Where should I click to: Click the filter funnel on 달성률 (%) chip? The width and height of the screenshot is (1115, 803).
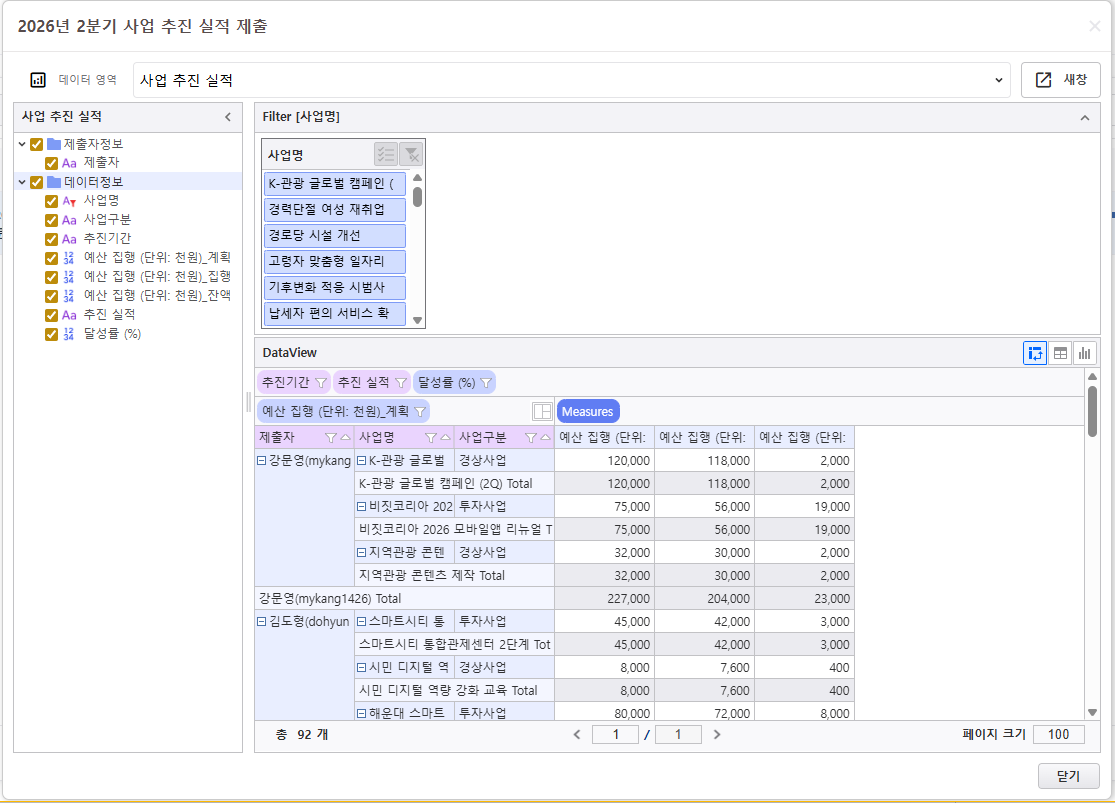pos(486,383)
